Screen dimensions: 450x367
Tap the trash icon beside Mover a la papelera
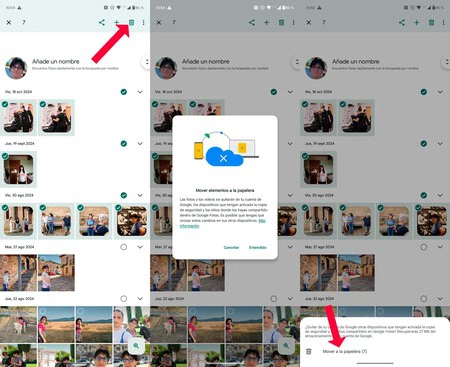pos(309,351)
